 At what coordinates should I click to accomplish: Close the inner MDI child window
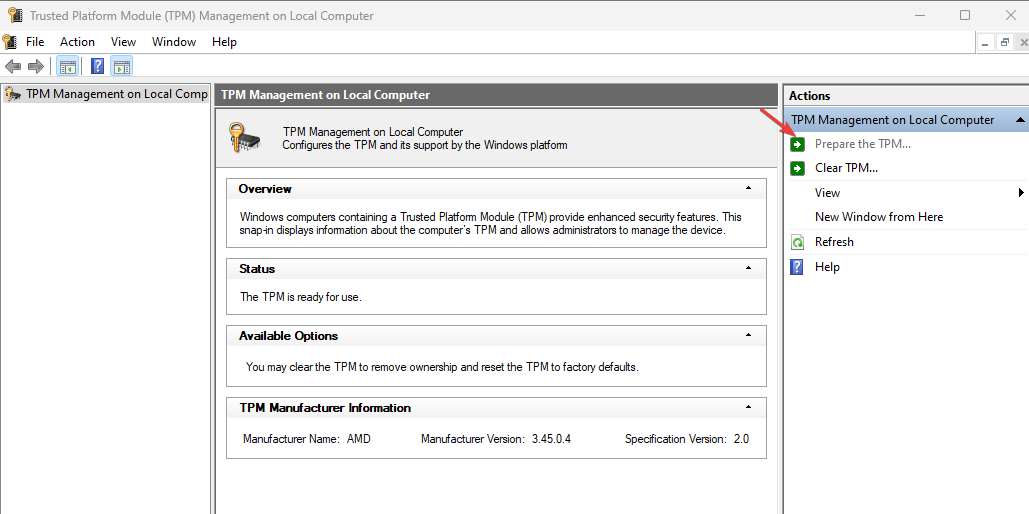(1022, 43)
